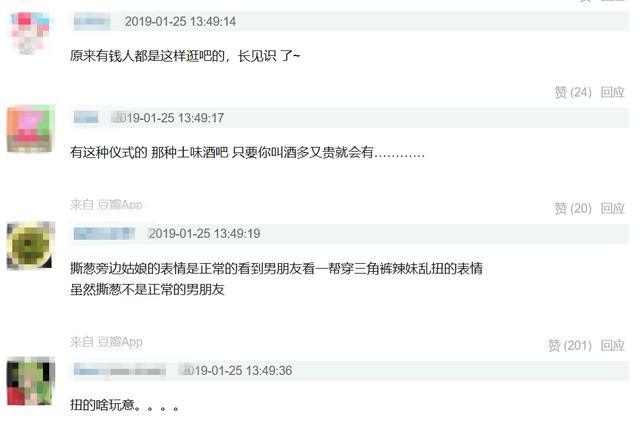Open blurred username of the 13:49:17 comment
The image size is (640, 426).
86,118
